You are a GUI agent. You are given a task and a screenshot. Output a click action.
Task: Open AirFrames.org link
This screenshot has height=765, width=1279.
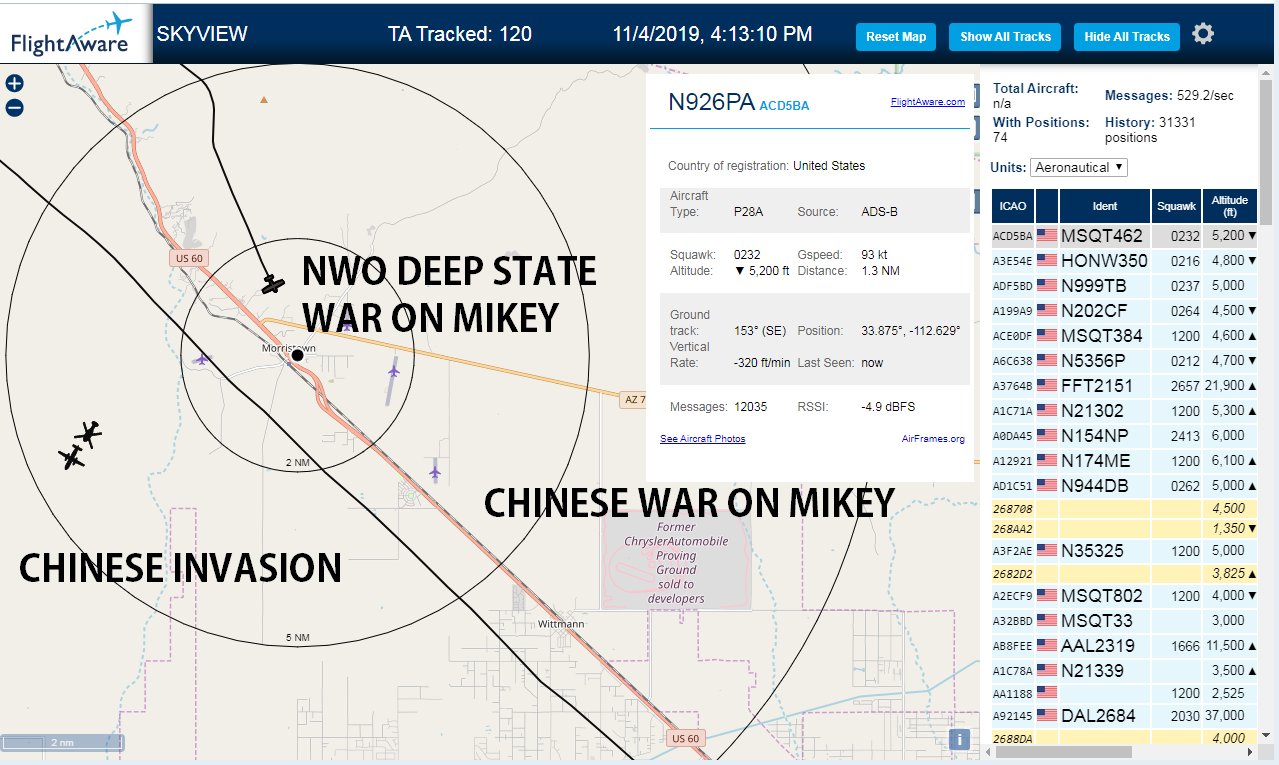[933, 439]
